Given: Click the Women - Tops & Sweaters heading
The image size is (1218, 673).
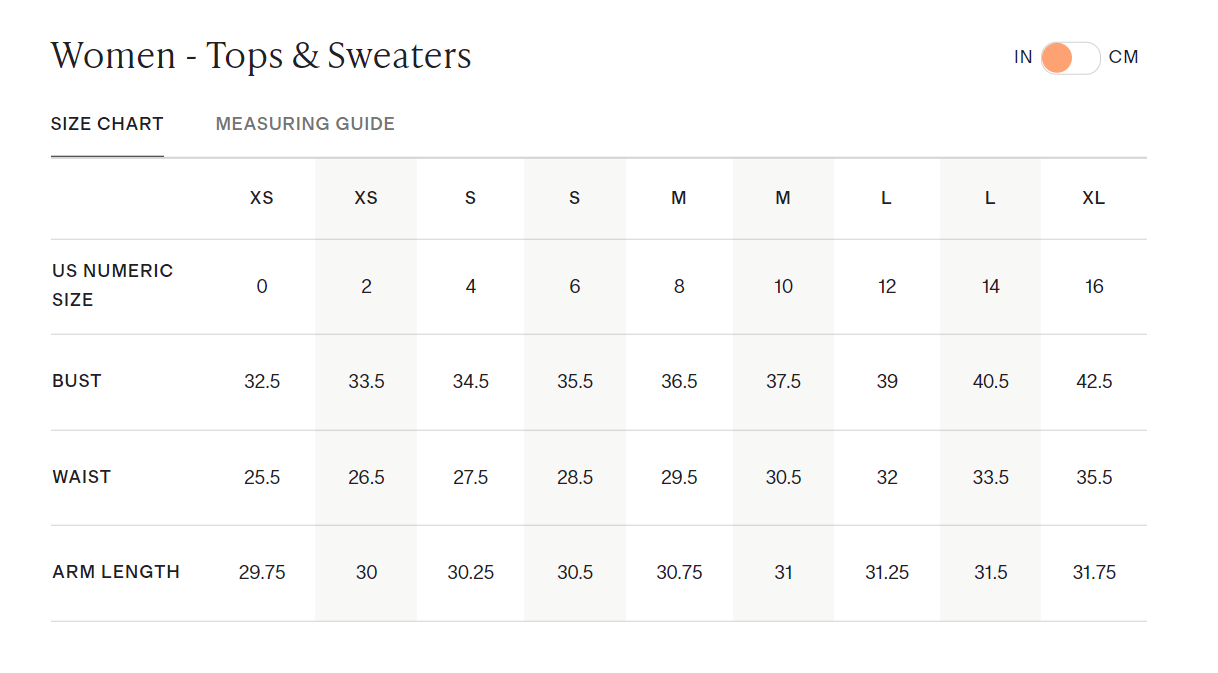Looking at the screenshot, I should (261, 56).
